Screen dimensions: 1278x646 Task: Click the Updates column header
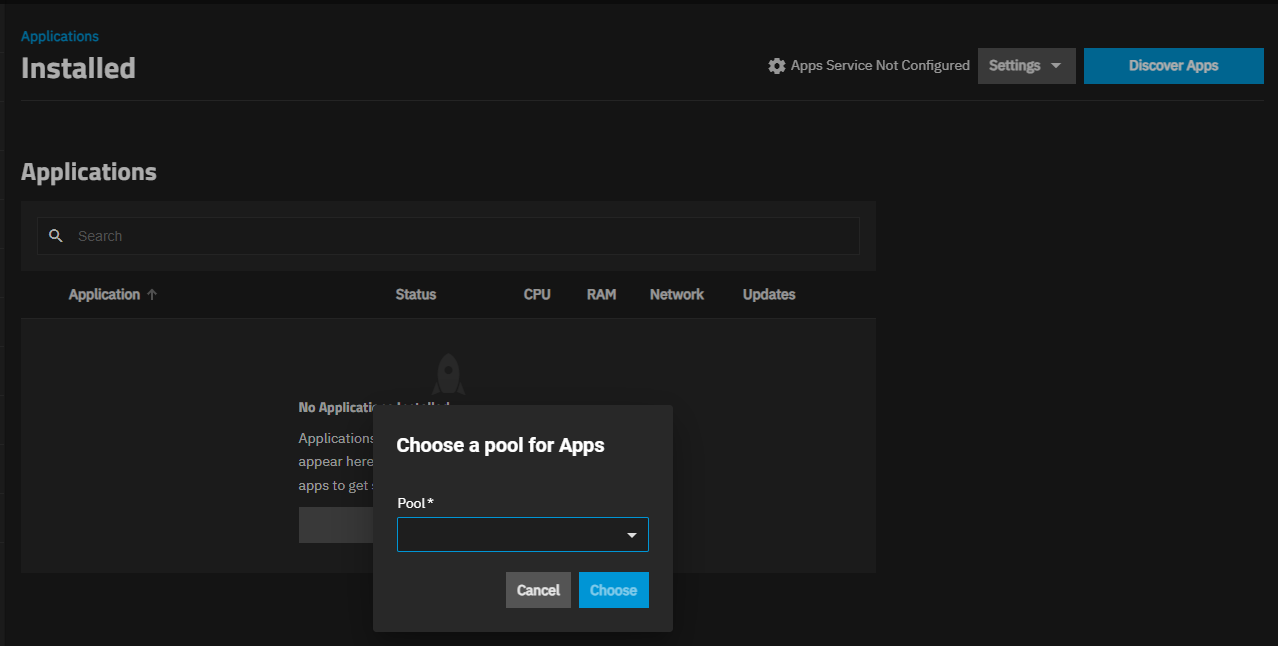tap(768, 295)
